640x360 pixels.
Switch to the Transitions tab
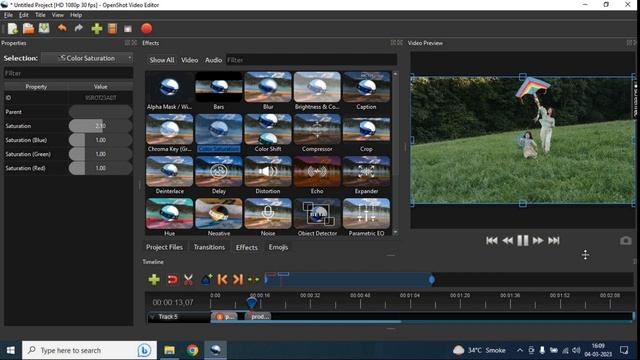(x=209, y=247)
